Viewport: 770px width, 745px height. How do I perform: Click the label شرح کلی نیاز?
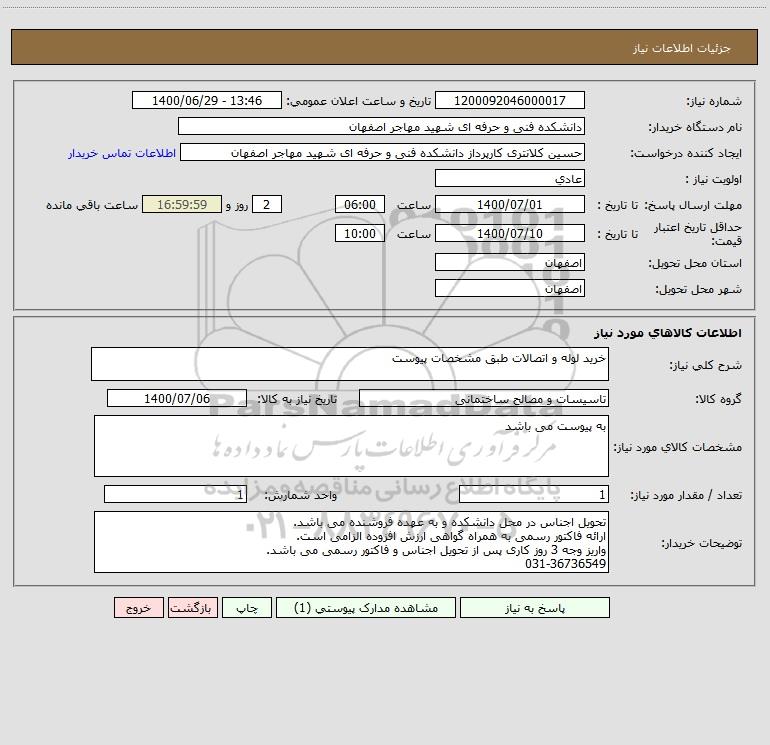(x=706, y=365)
